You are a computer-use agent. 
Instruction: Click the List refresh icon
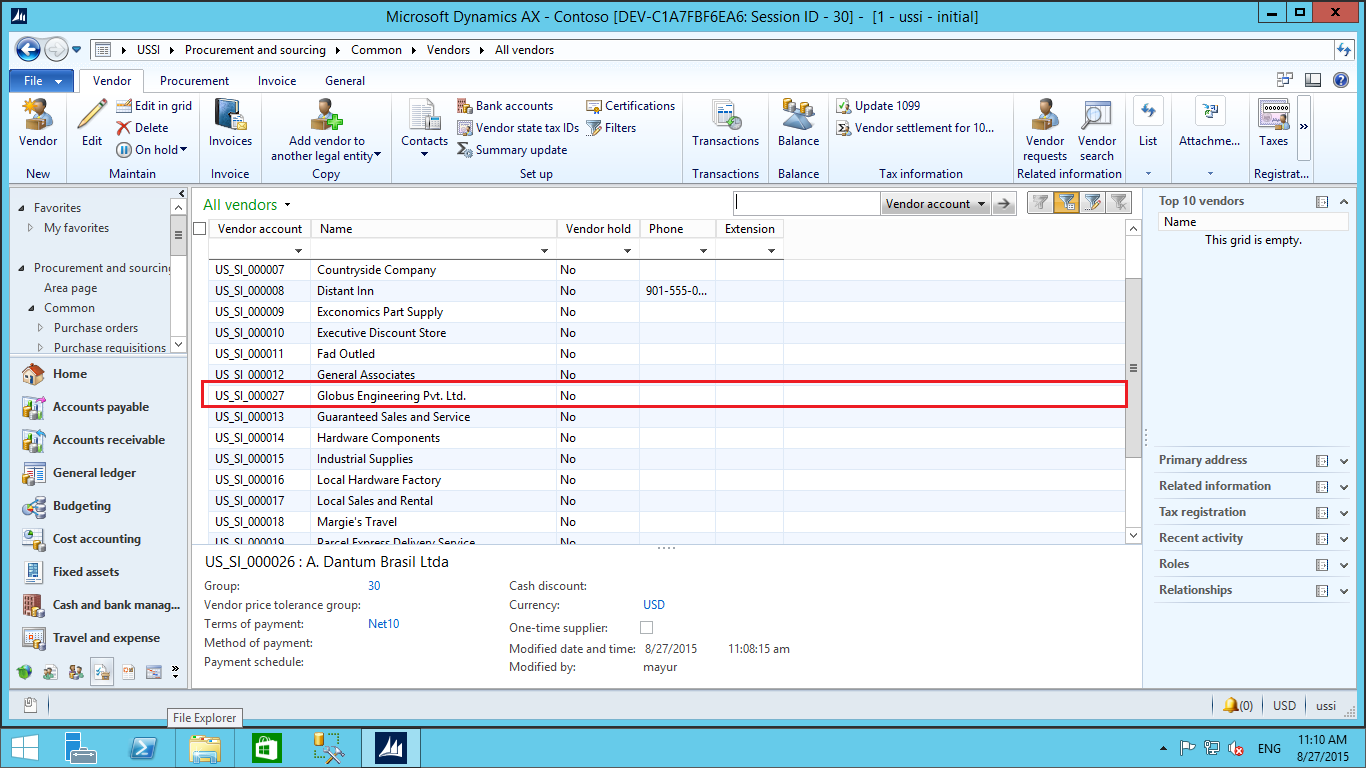[1148, 112]
